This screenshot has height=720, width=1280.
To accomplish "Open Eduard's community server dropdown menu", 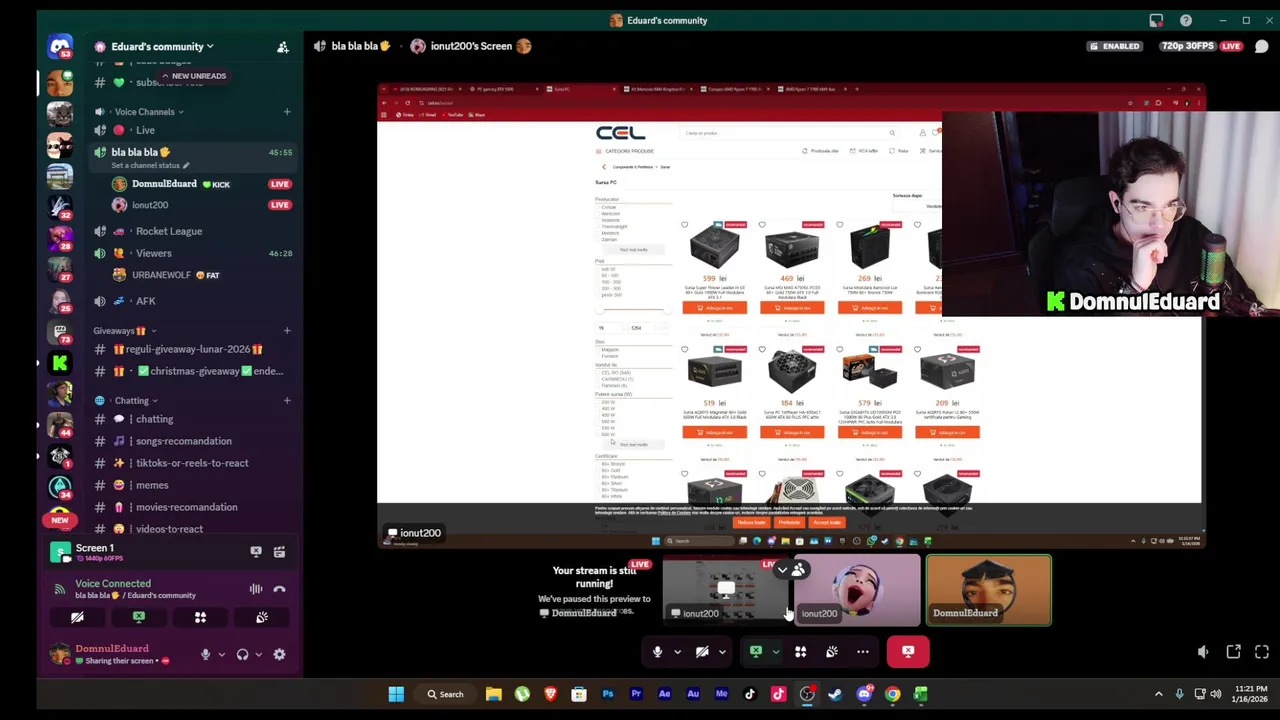I will (162, 47).
